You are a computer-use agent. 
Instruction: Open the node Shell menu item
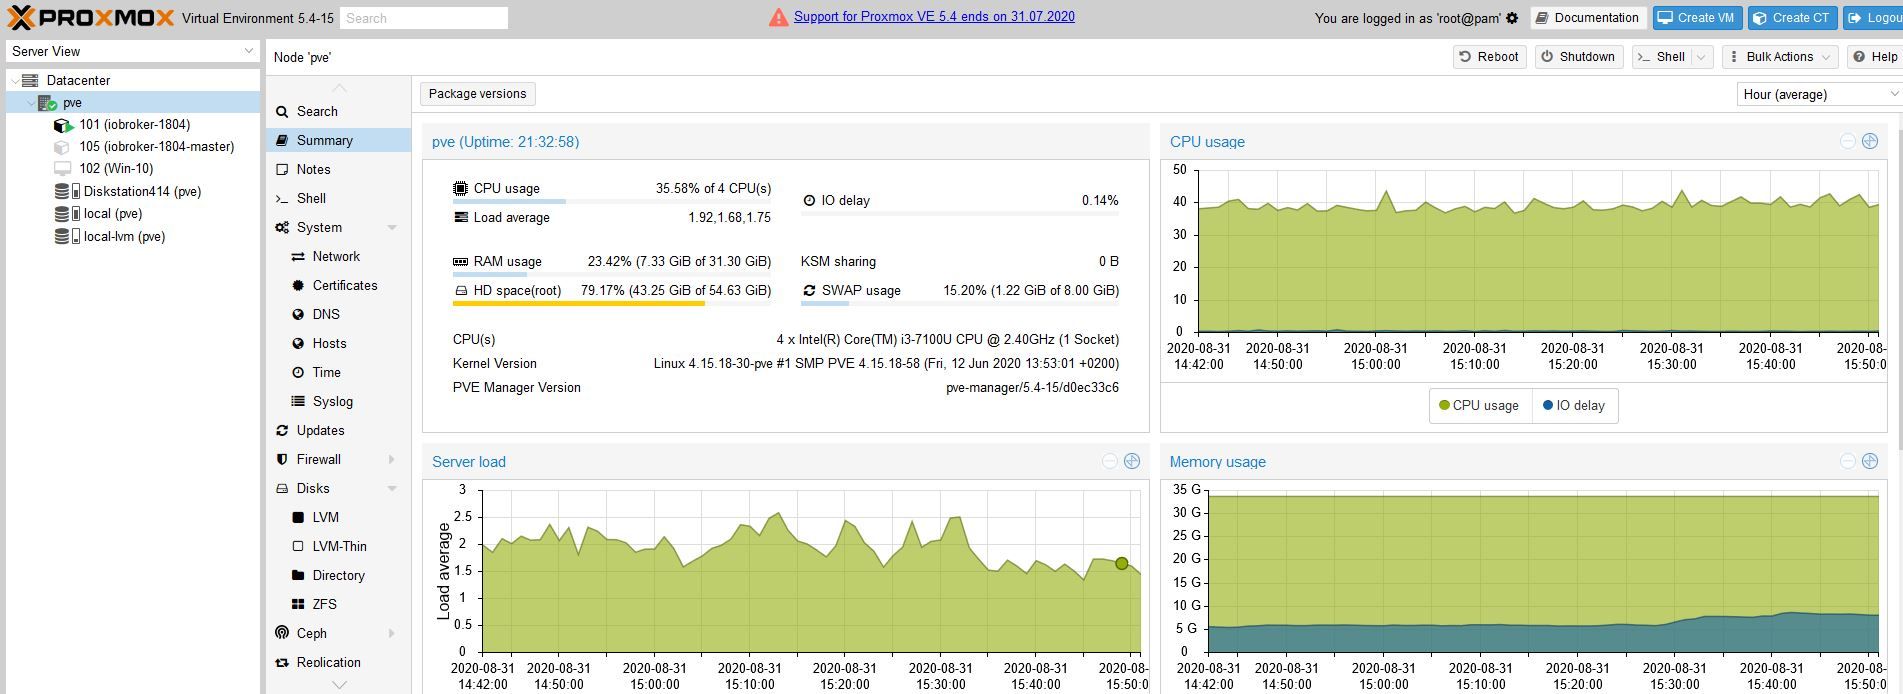(338, 198)
